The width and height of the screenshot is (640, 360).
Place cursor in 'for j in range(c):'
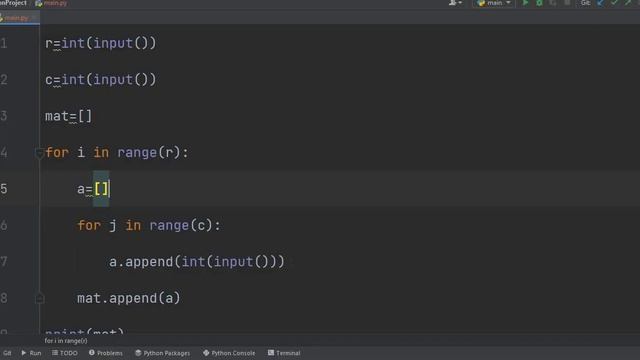click(x=149, y=225)
